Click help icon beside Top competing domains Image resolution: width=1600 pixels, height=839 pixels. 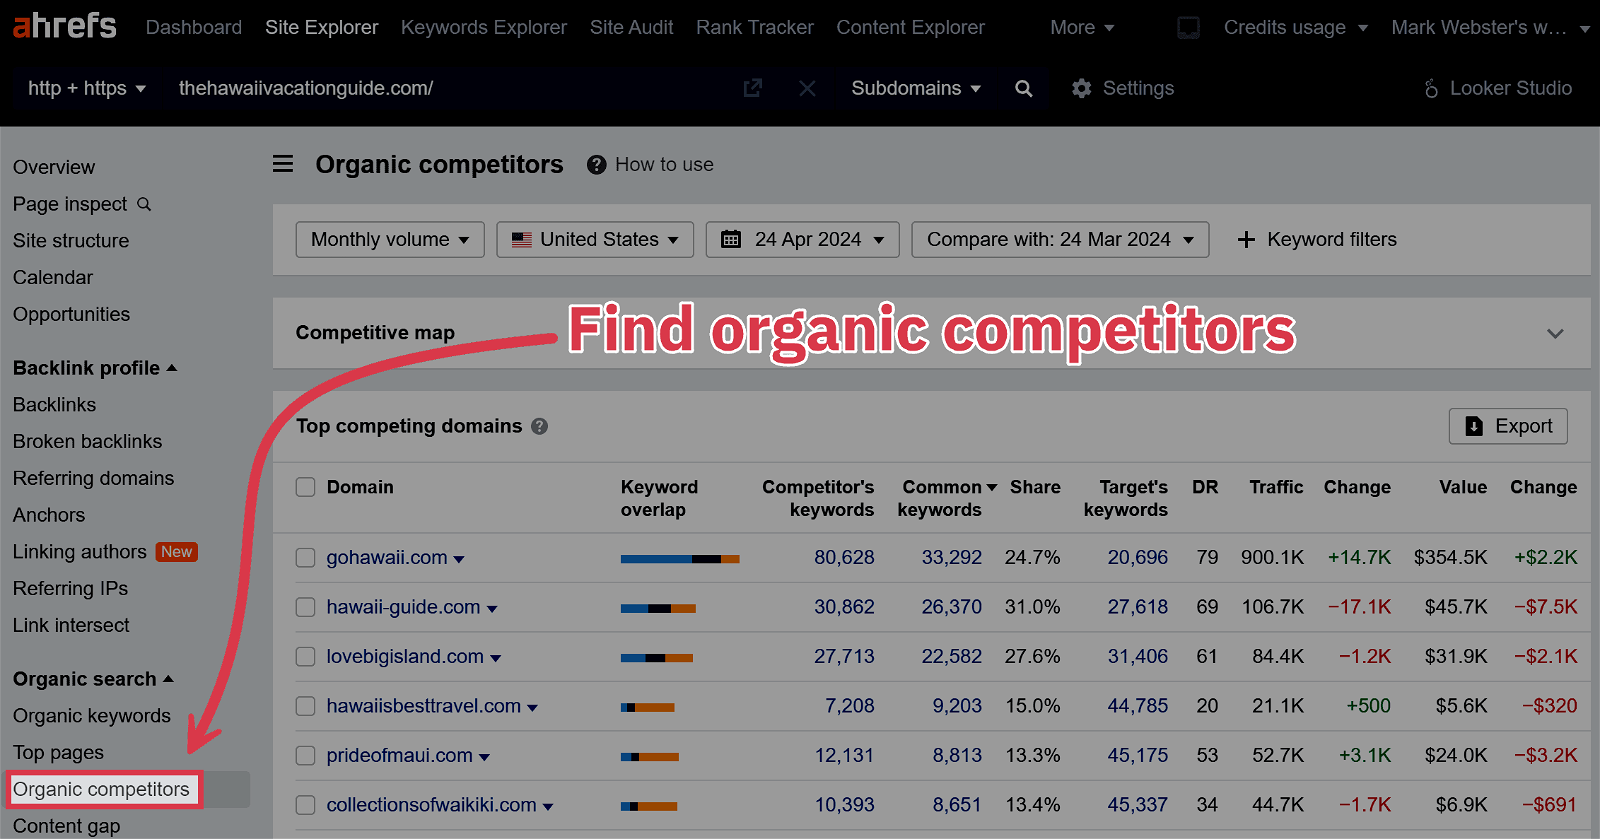click(x=539, y=426)
